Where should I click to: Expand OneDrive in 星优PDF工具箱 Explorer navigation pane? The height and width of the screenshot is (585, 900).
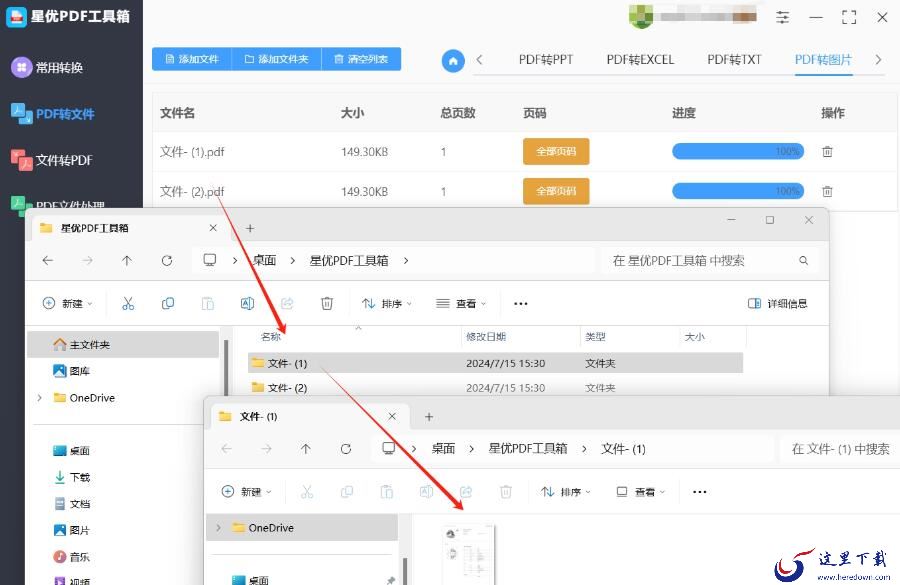pyautogui.click(x=39, y=398)
